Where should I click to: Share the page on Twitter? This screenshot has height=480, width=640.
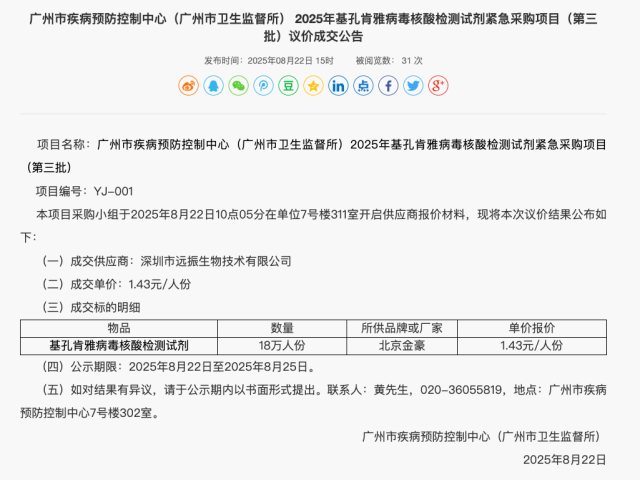(413, 86)
